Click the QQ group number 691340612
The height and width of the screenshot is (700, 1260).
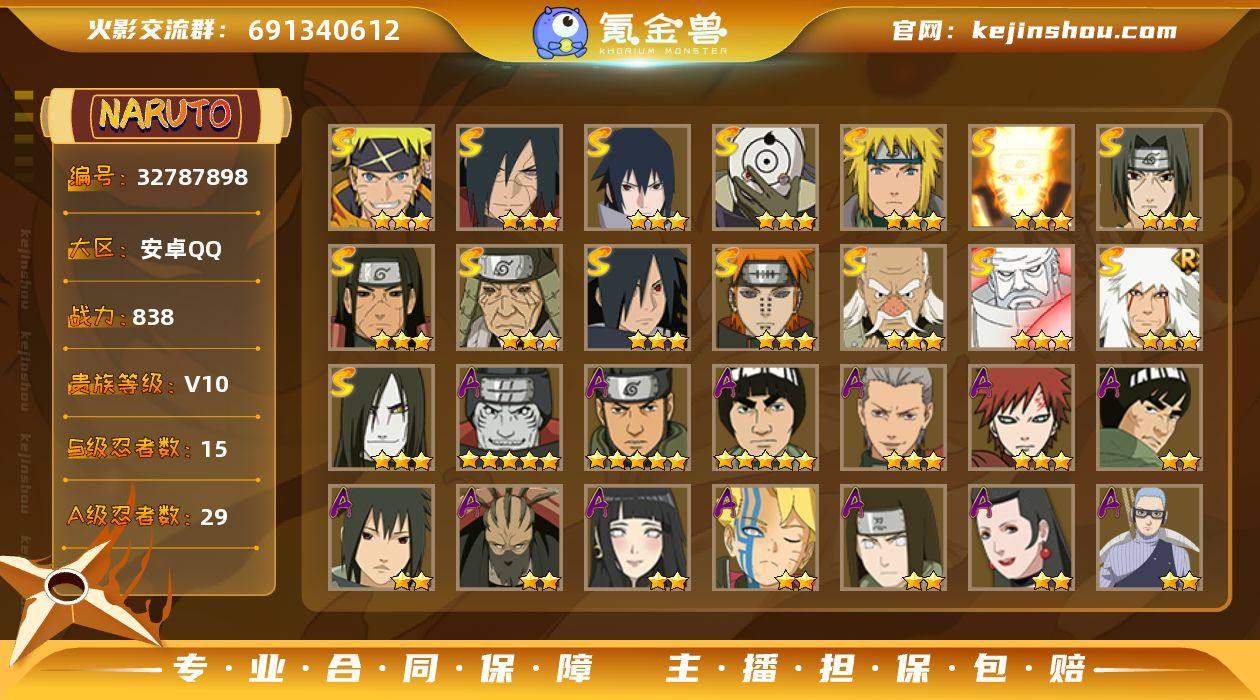(324, 30)
